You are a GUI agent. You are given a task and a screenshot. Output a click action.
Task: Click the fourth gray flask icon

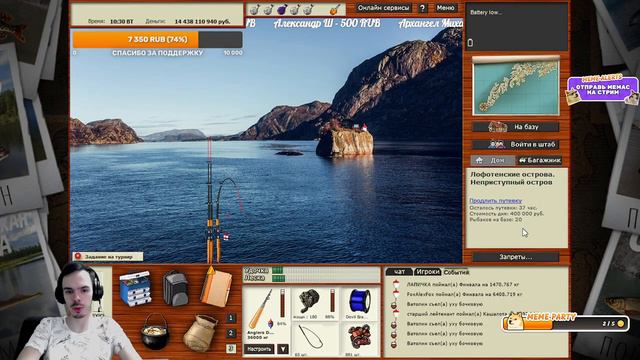295,9
